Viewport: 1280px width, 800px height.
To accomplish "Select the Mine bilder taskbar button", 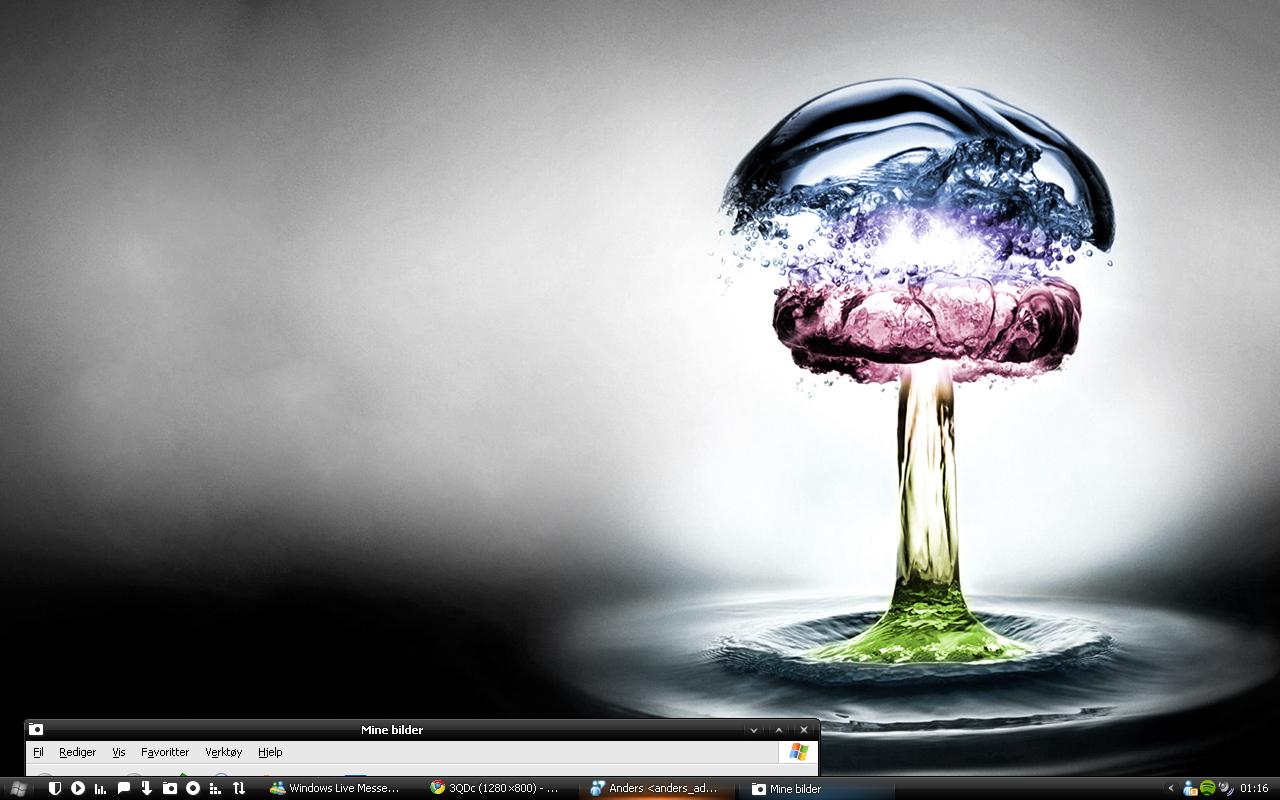I will tap(816, 788).
